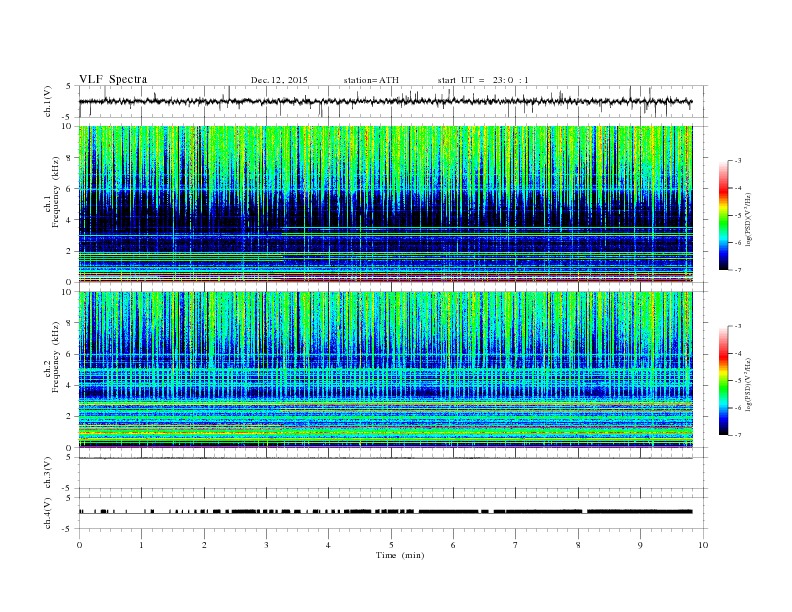Click the "station=ATH" header label

(x=371, y=80)
